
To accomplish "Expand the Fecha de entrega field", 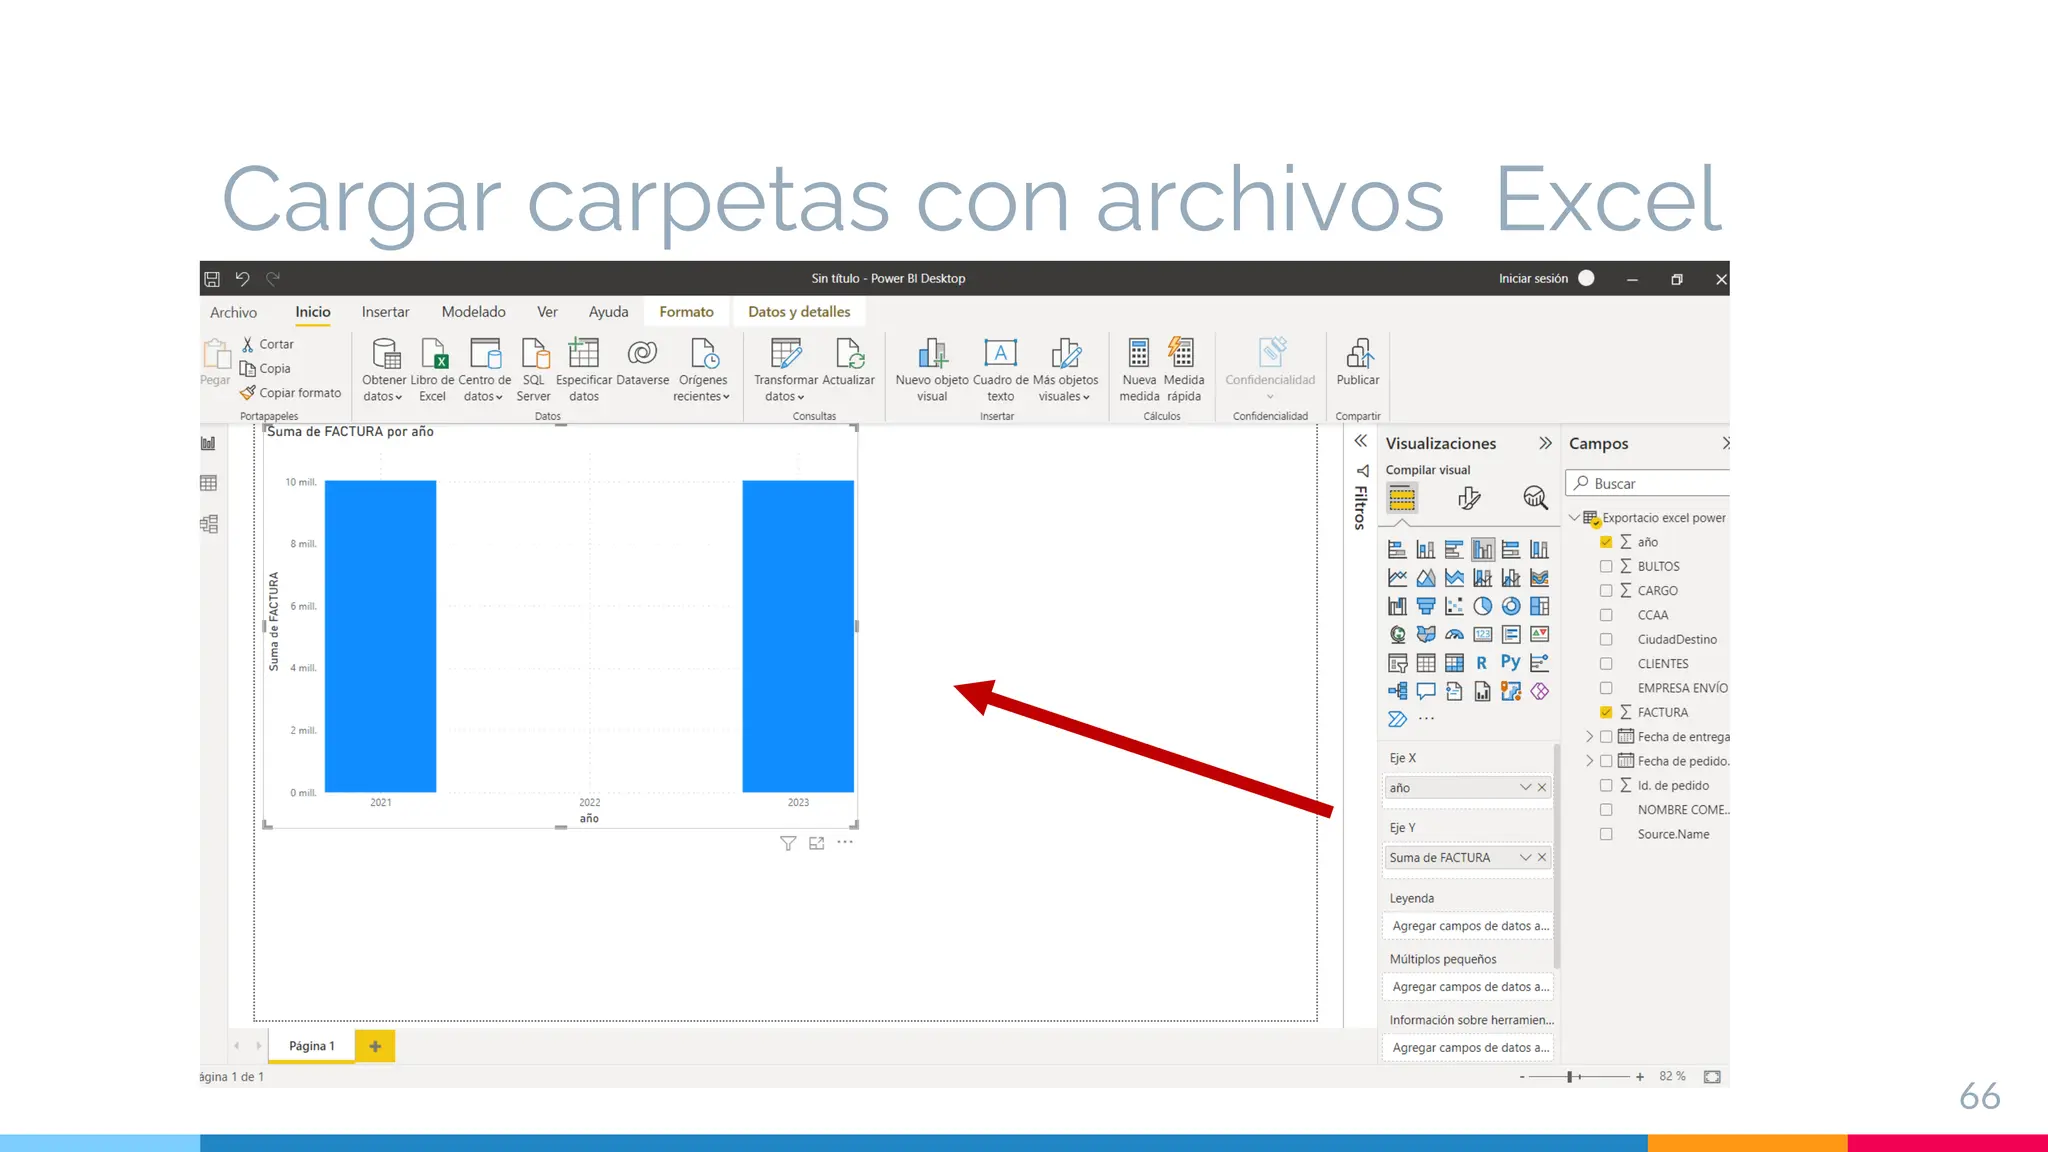I will pyautogui.click(x=1589, y=737).
